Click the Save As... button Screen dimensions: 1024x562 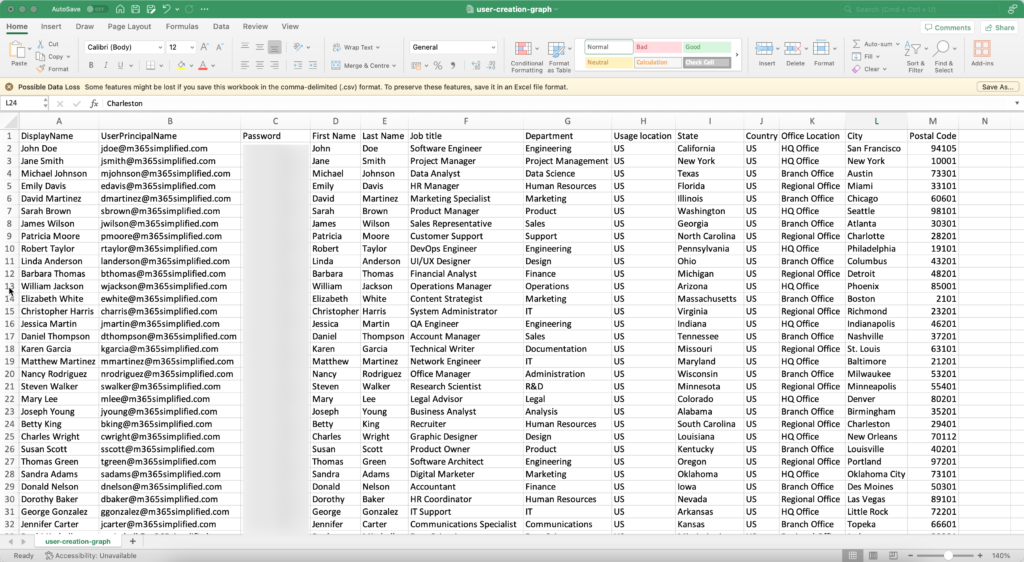(997, 87)
